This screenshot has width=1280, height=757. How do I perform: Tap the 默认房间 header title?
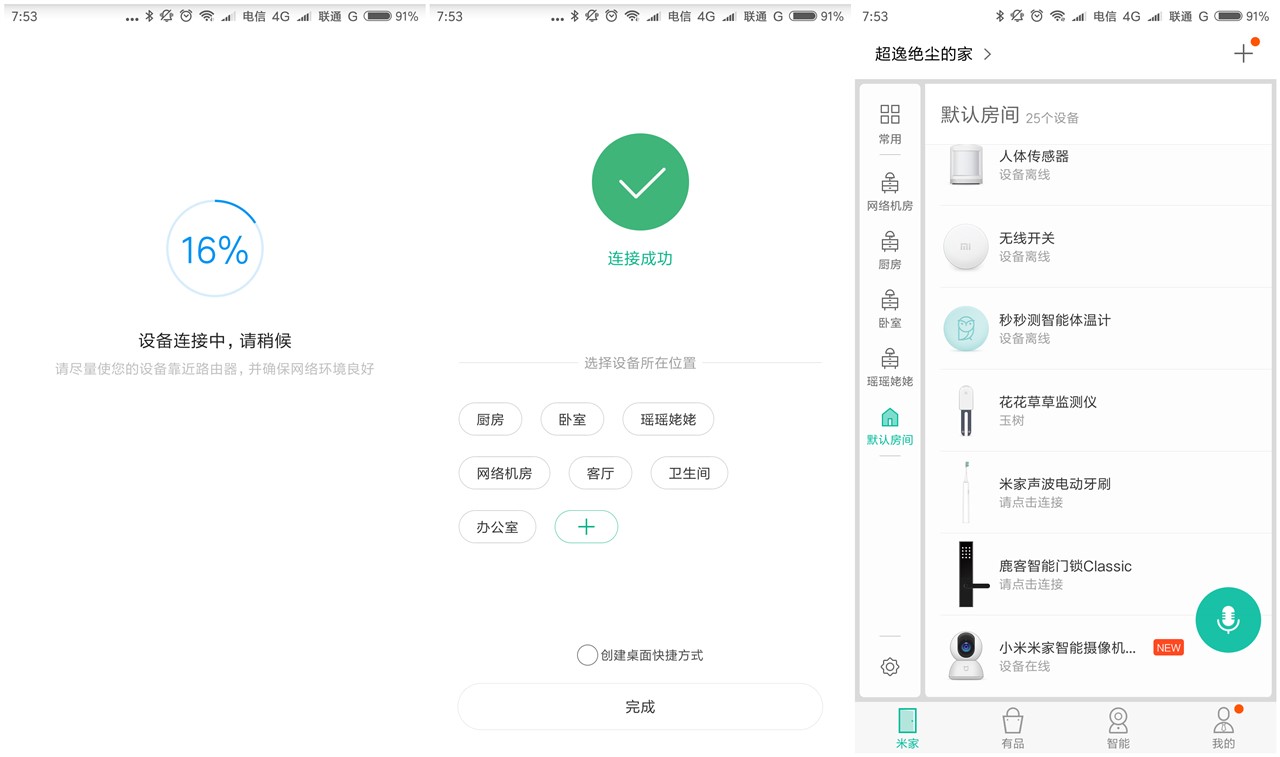(980, 115)
